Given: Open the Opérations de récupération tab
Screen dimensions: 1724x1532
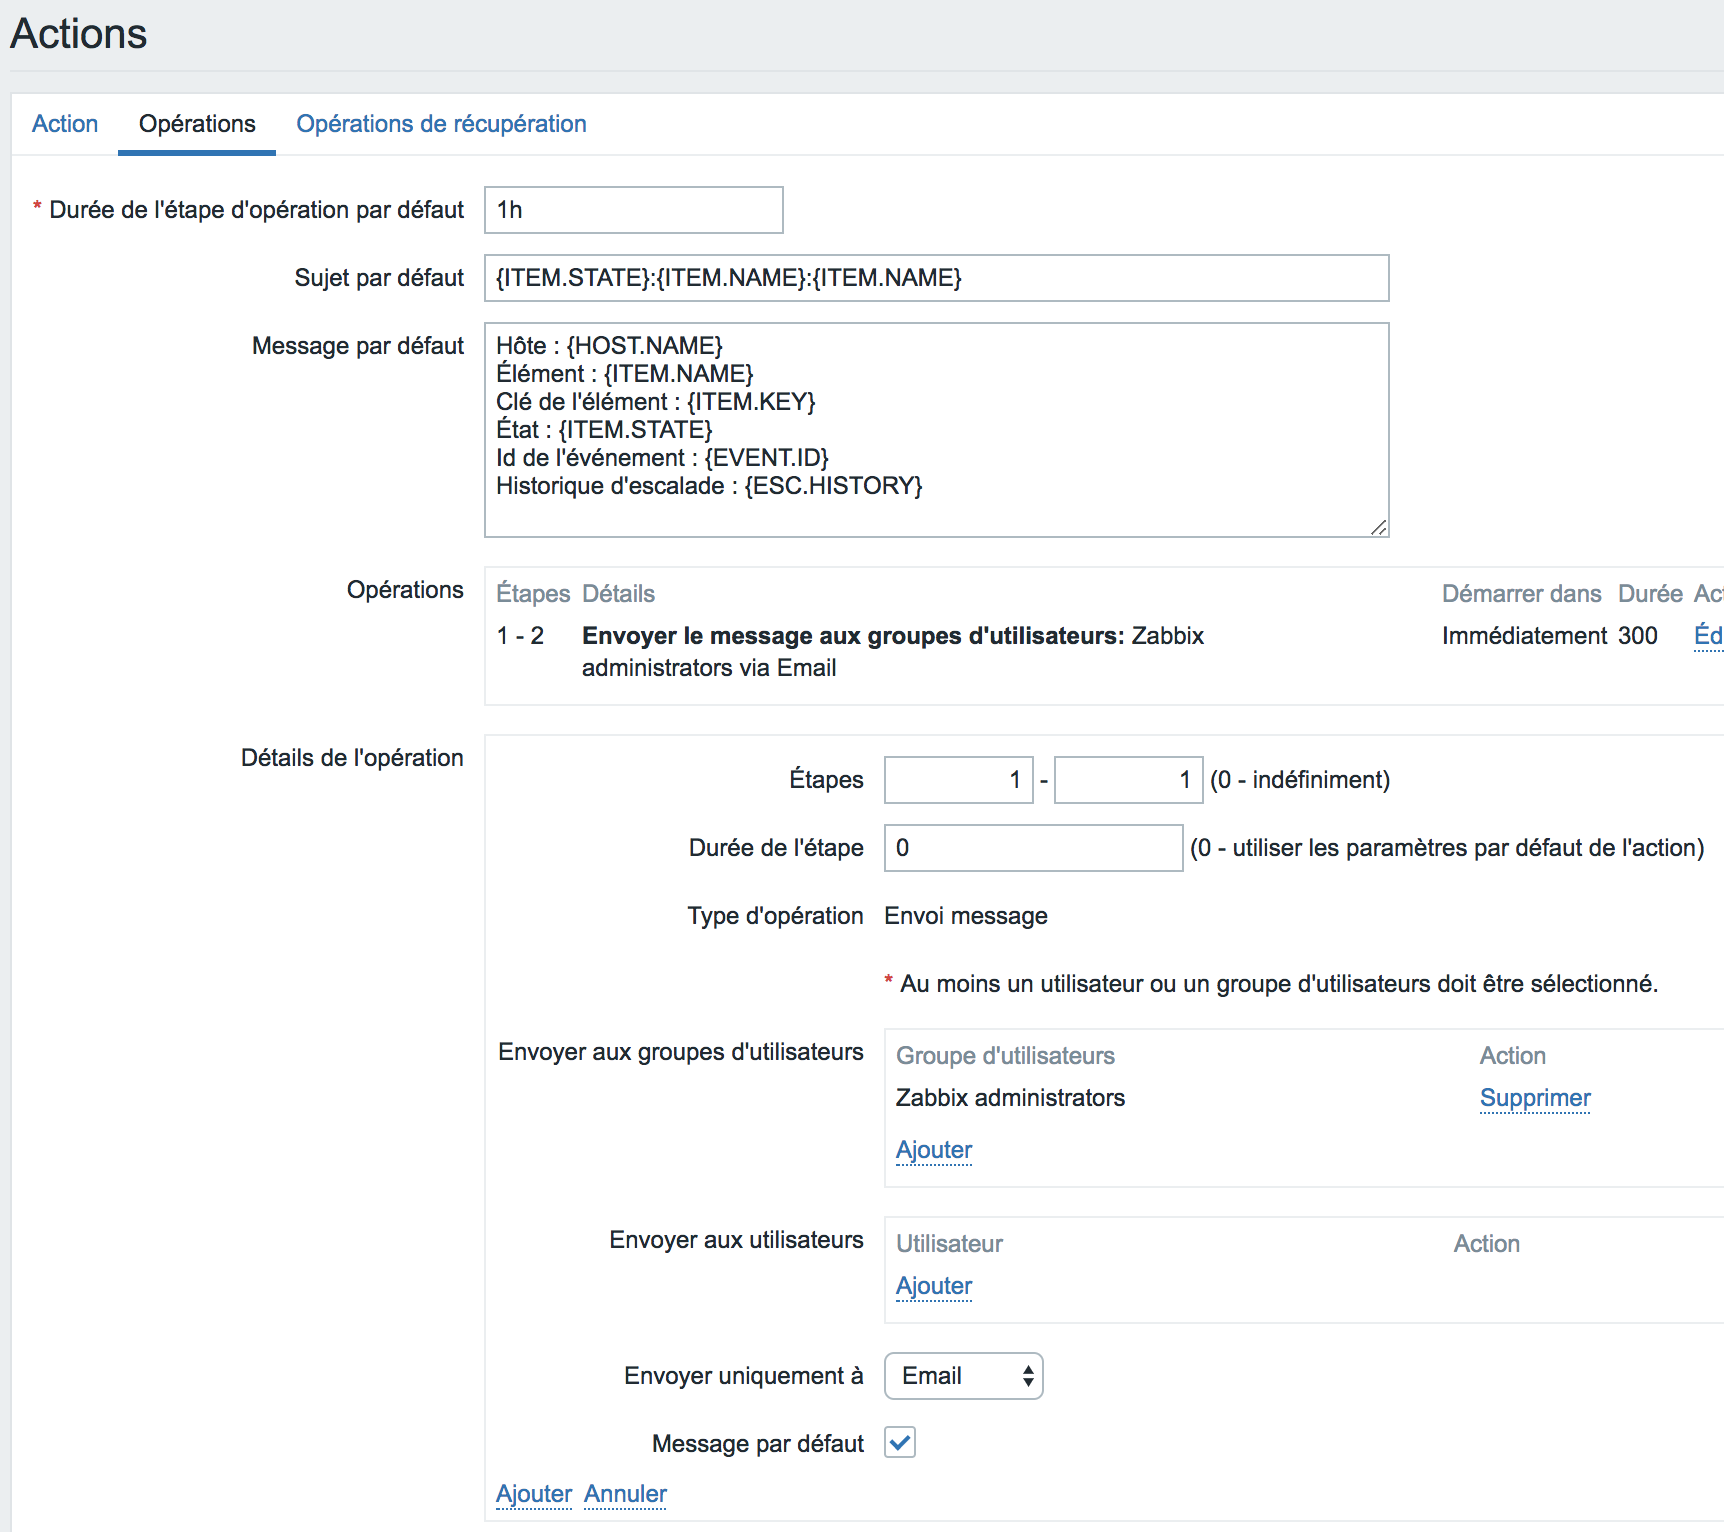Looking at the screenshot, I should tap(441, 124).
